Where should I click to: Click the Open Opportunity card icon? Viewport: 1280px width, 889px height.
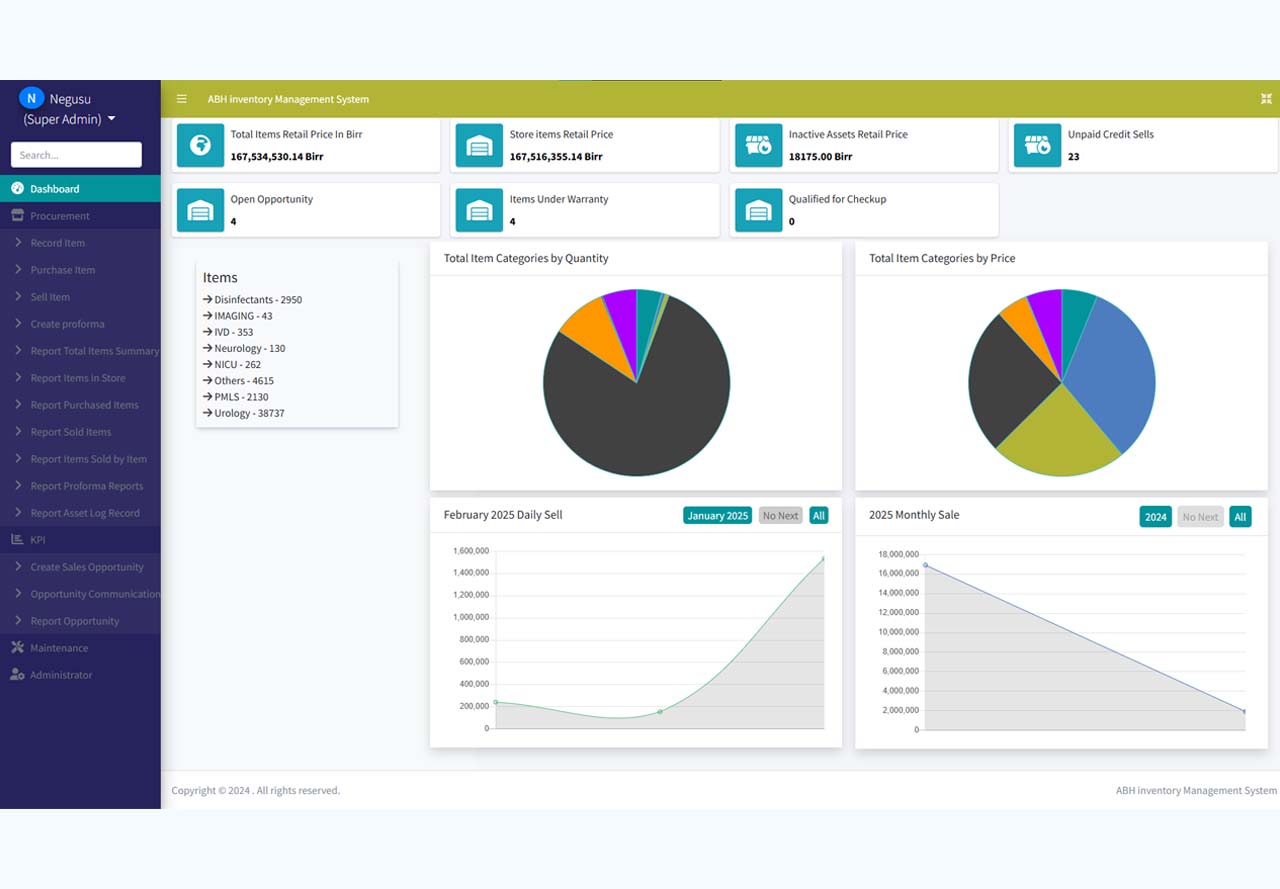coord(200,210)
